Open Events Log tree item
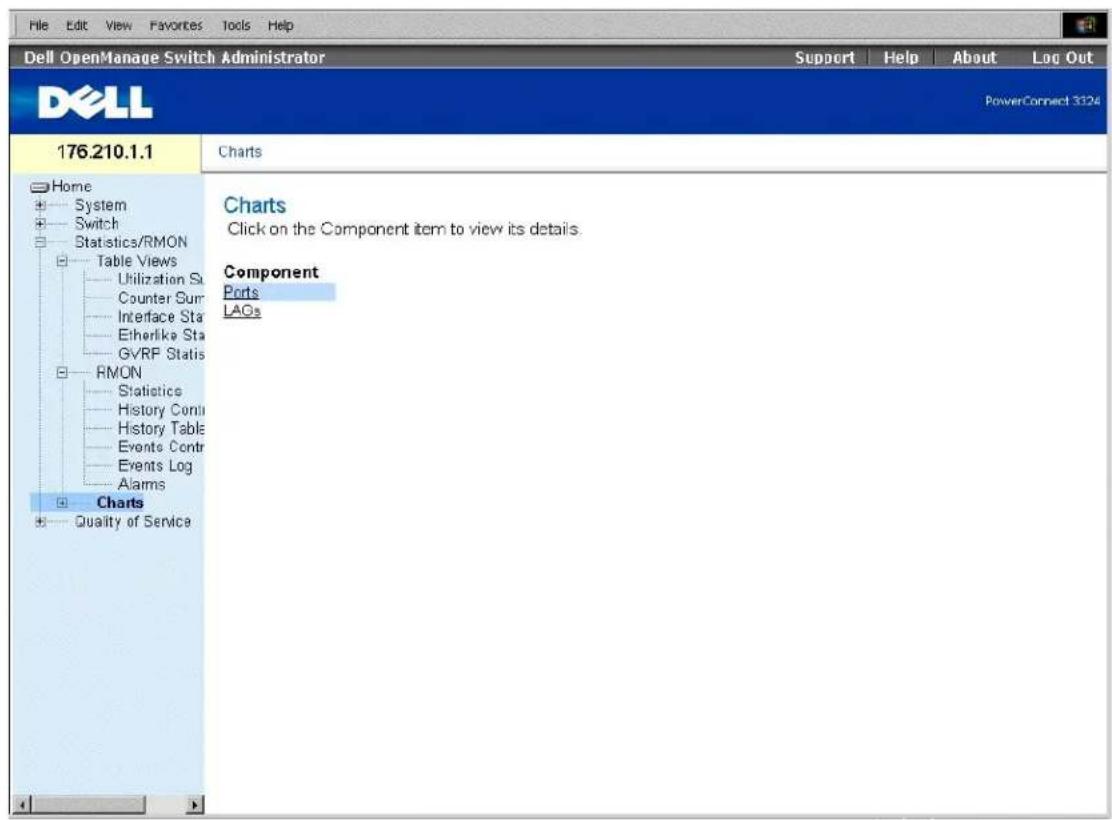Image resolution: width=1112 pixels, height=820 pixels. 155,465
